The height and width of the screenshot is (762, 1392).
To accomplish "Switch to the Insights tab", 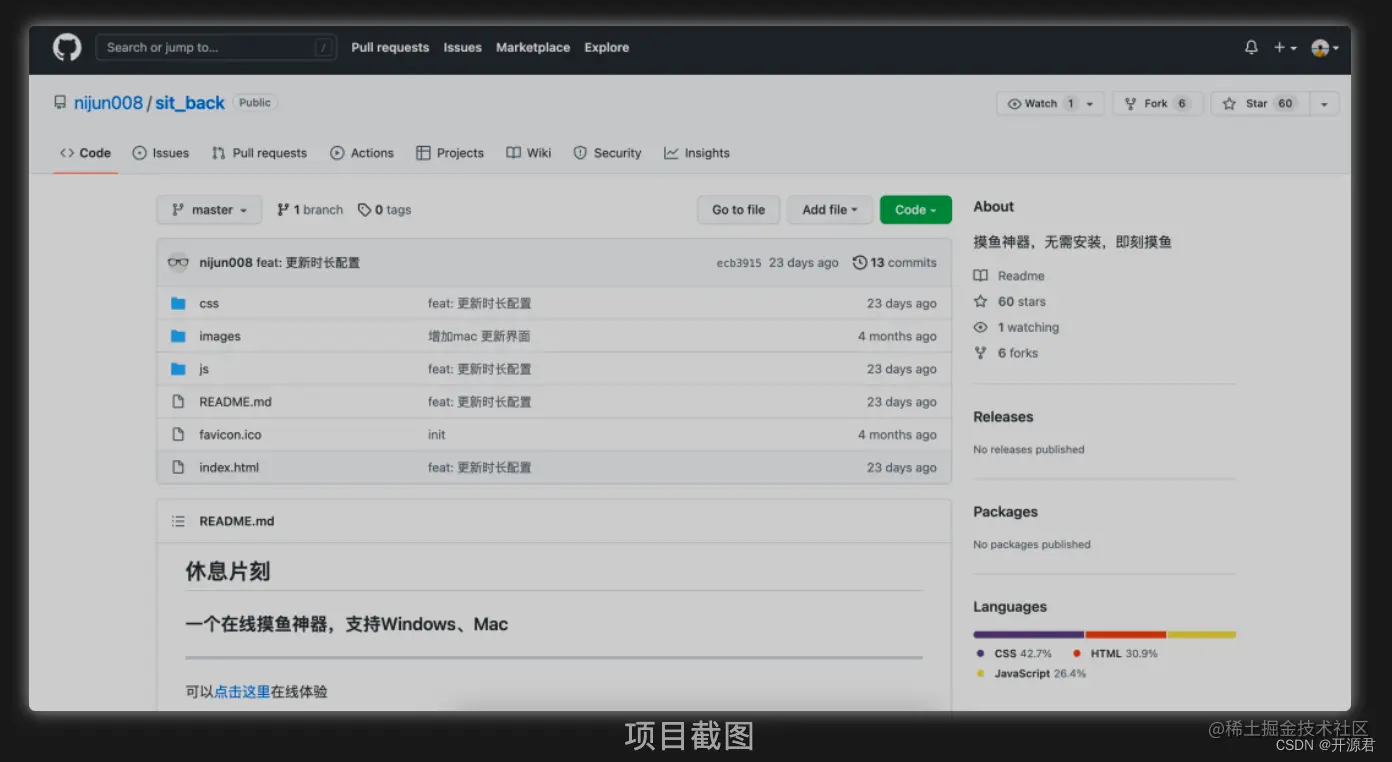I will [x=697, y=153].
